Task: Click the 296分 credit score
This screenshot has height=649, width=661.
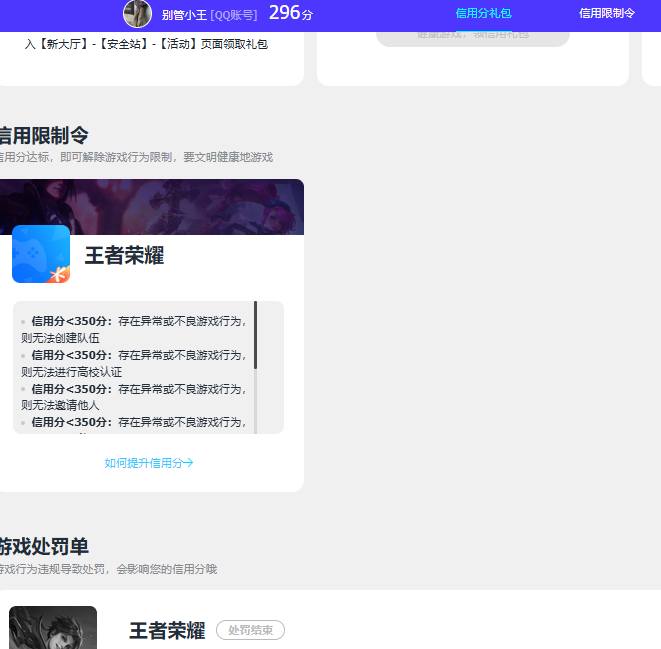Action: point(291,13)
